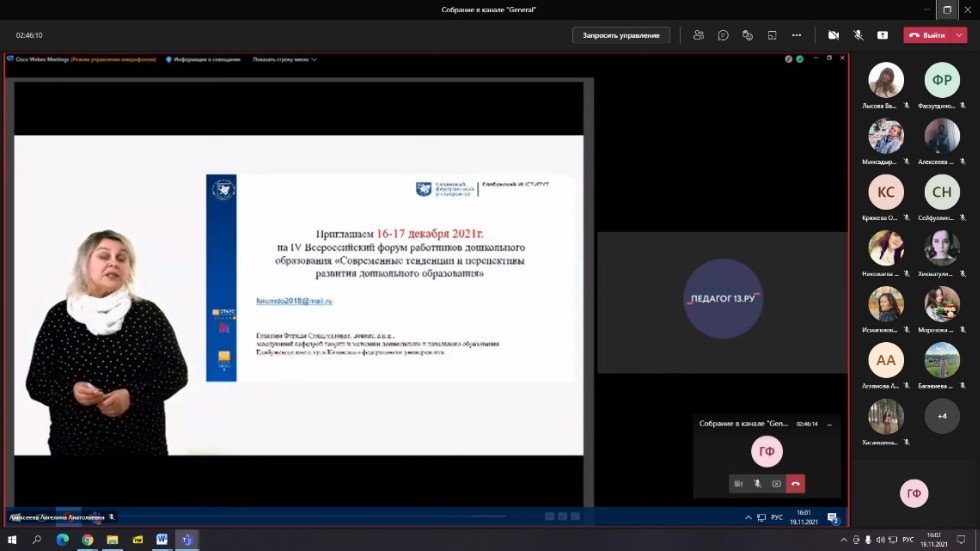Select the ФР participant avatar
980x551 pixels.
tap(942, 80)
